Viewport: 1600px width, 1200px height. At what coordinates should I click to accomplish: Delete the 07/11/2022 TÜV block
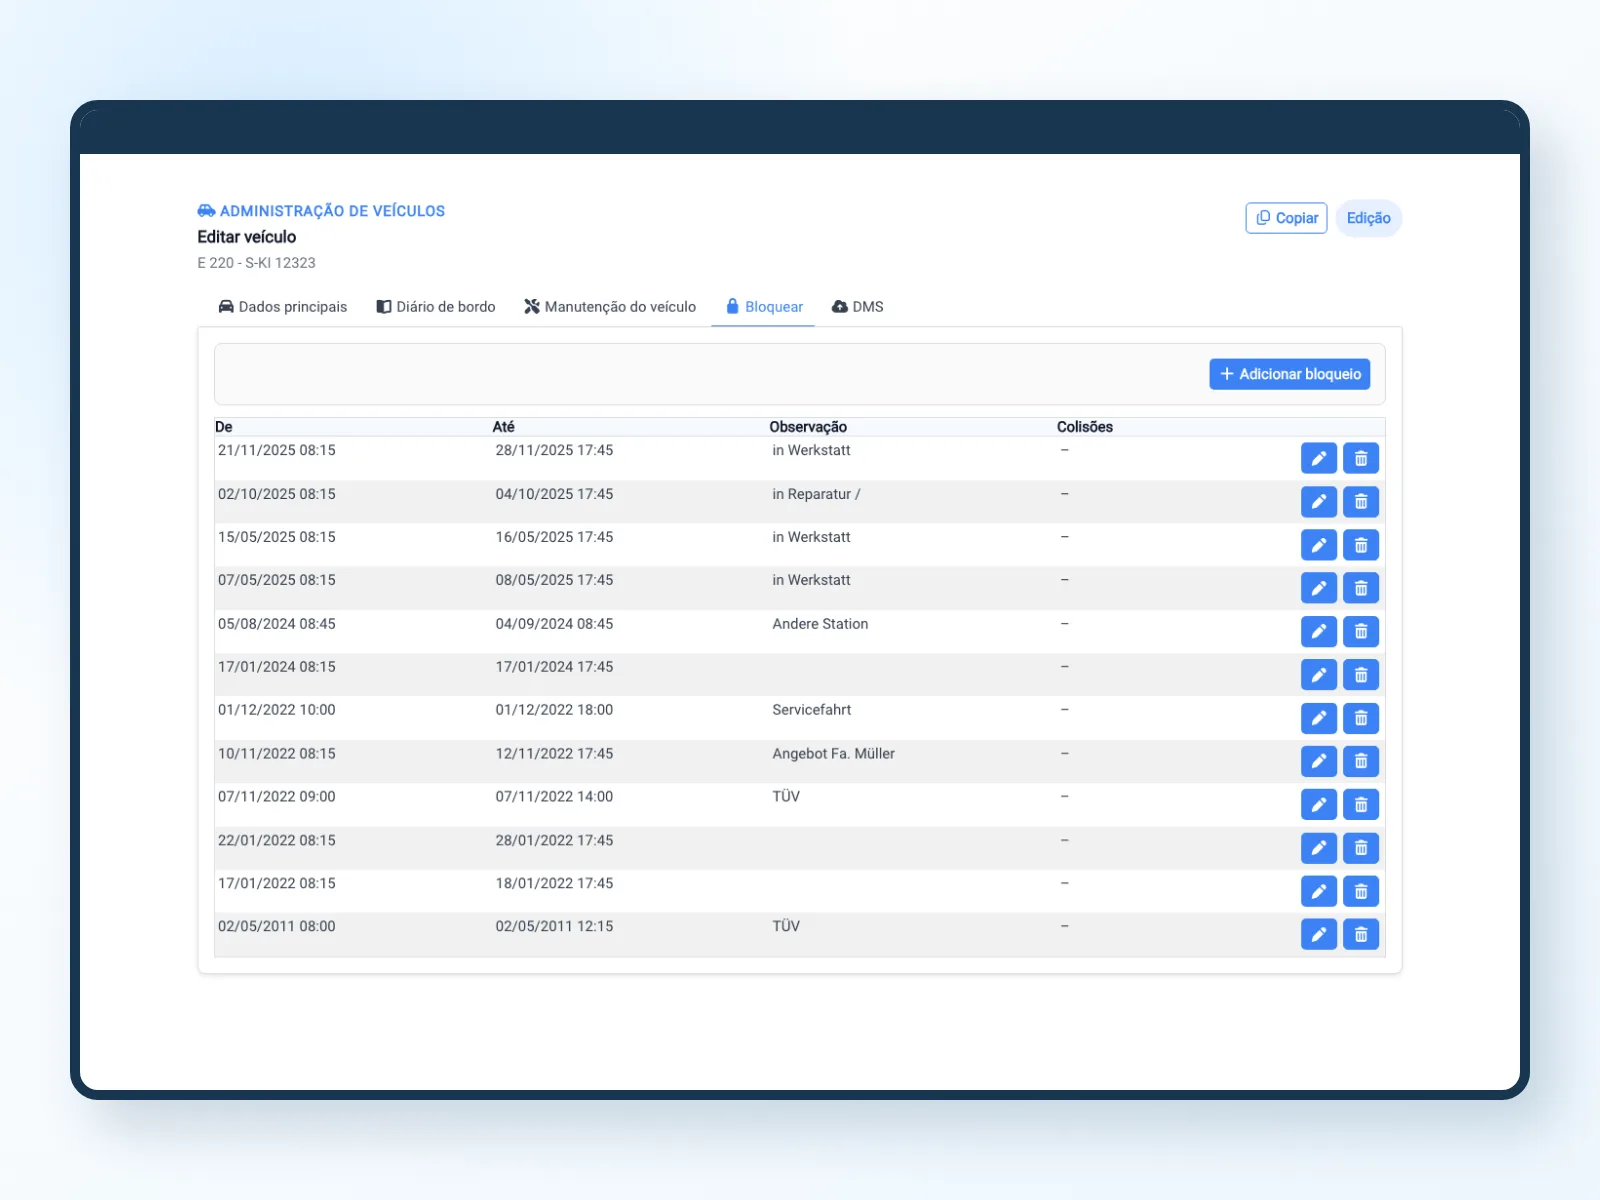pos(1361,804)
